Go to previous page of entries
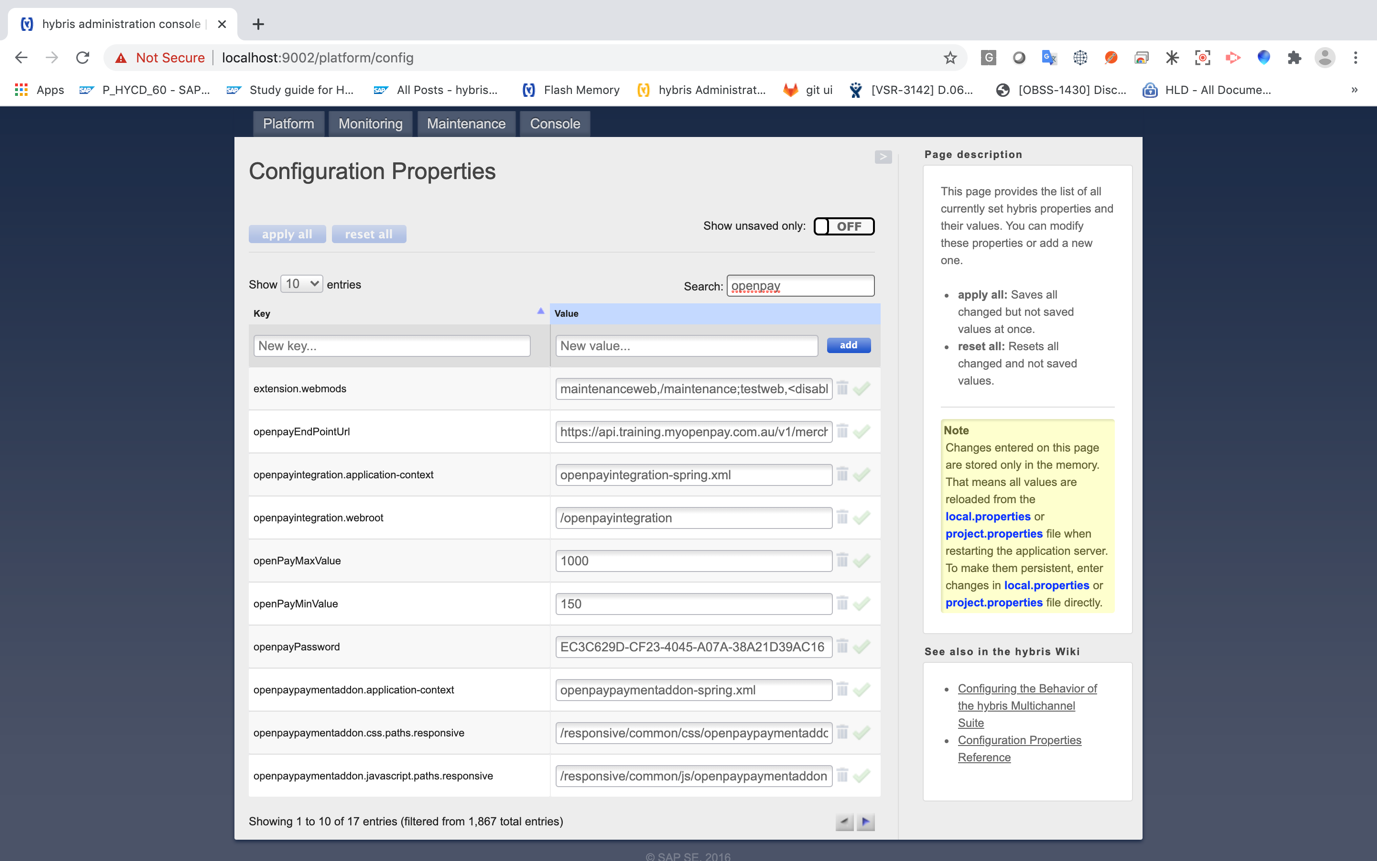This screenshot has width=1377, height=861. click(x=844, y=822)
